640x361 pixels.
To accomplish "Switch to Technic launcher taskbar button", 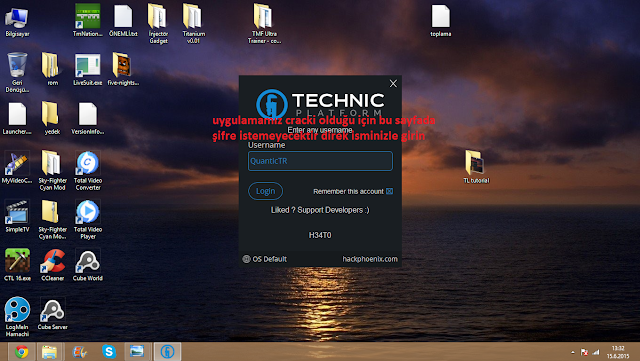I will click(x=167, y=352).
